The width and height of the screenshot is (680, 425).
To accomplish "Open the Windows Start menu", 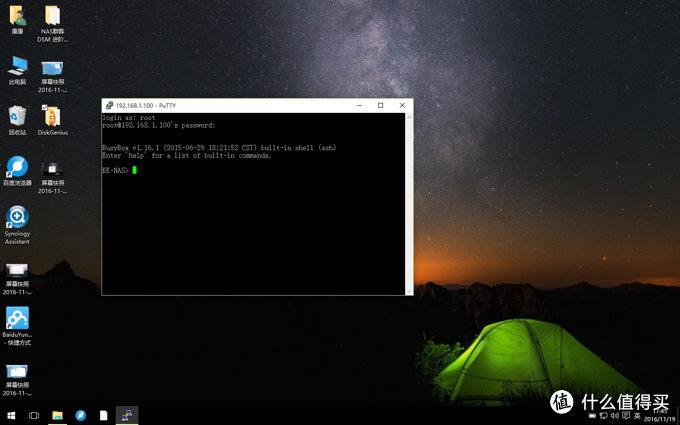I will 11,415.
